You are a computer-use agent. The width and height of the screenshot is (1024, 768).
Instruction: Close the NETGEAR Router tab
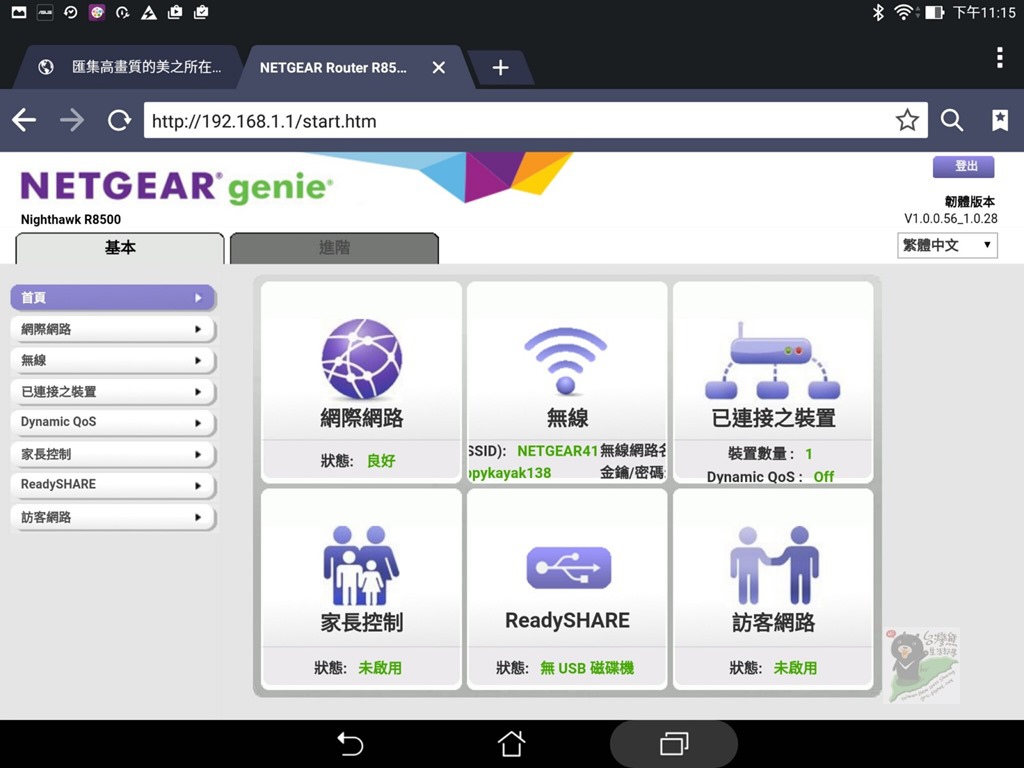point(439,67)
